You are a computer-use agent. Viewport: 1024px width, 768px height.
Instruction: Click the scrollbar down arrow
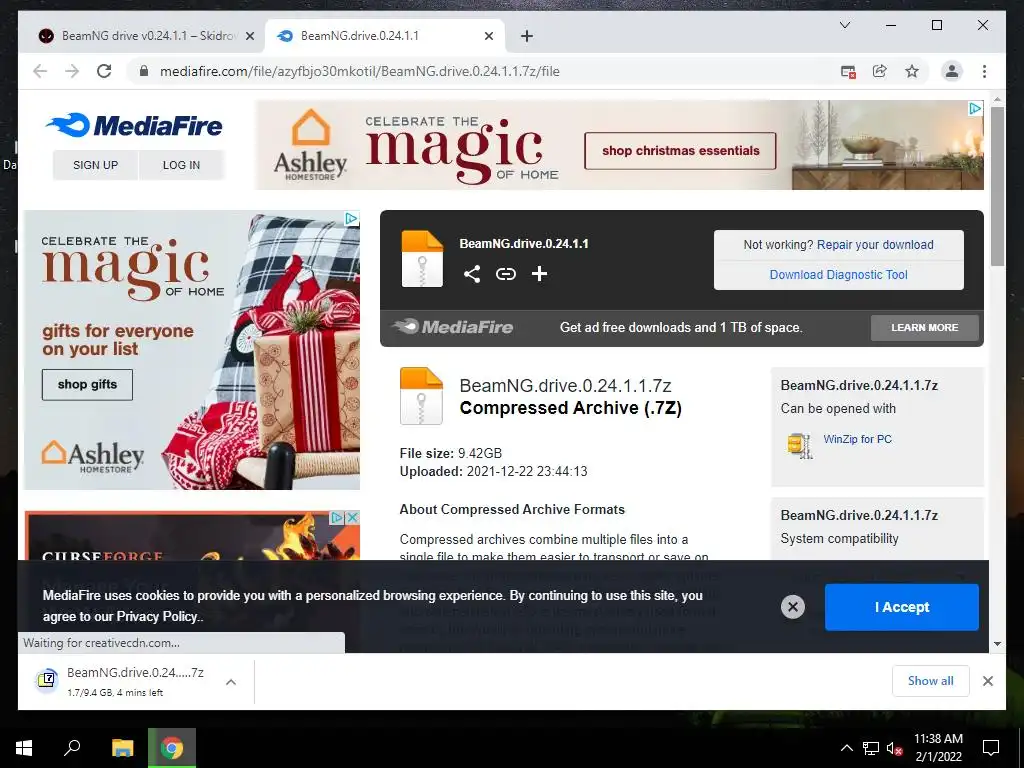tap(997, 644)
